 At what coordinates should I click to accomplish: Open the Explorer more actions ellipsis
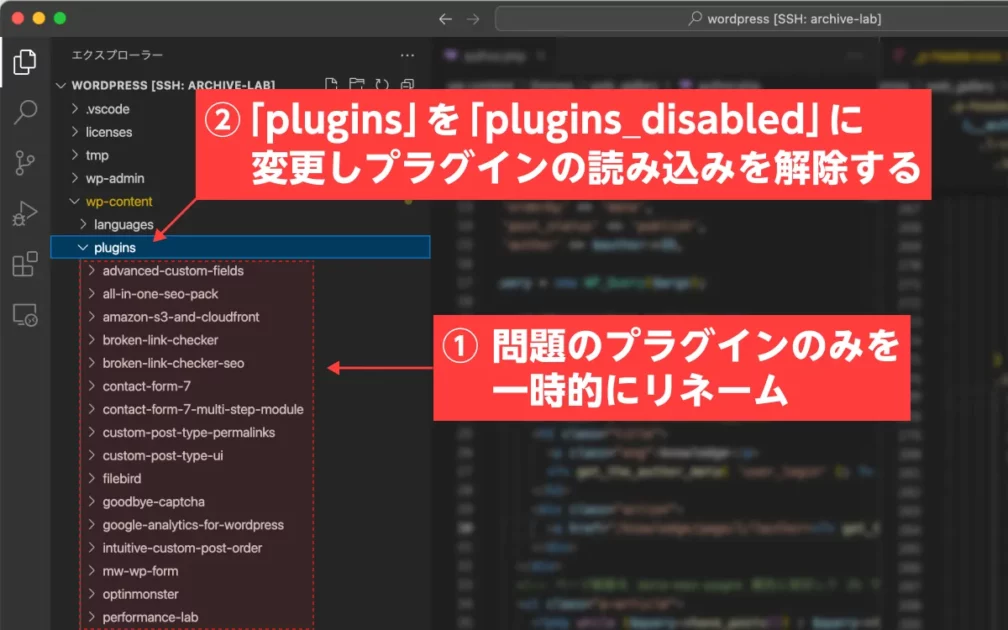pos(407,55)
